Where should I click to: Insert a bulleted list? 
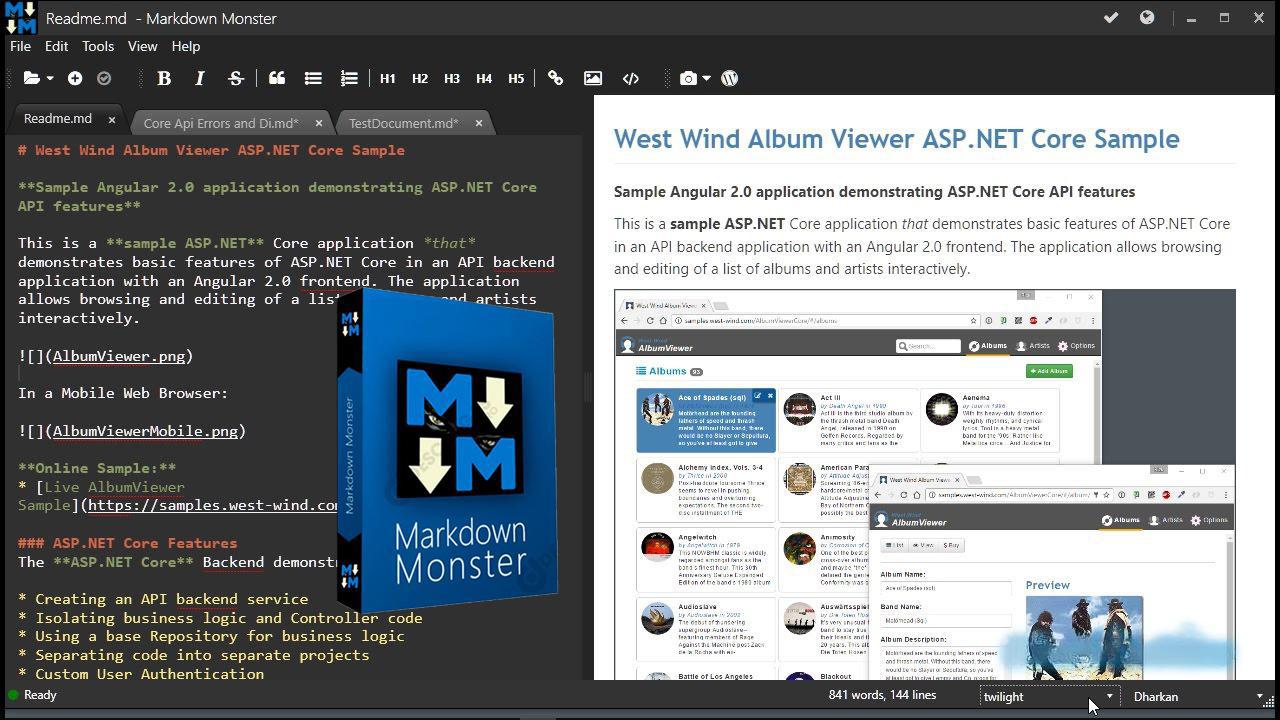click(x=313, y=78)
